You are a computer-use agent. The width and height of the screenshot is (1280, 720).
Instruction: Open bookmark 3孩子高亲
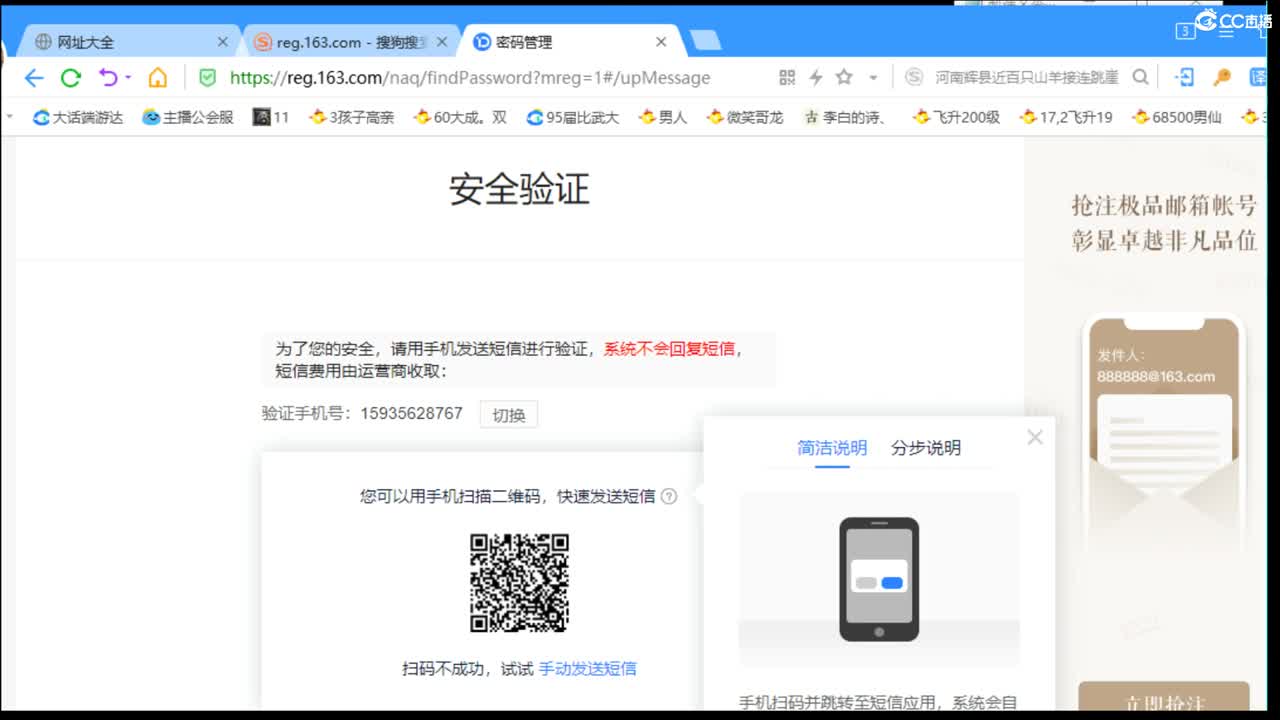(x=352, y=117)
